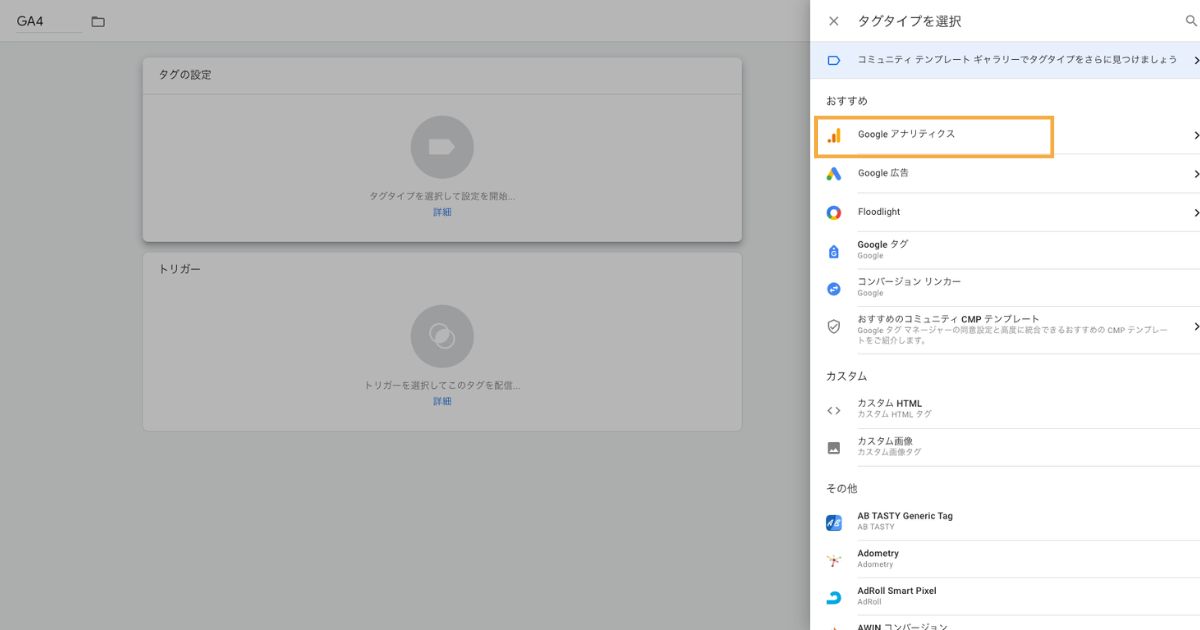The height and width of the screenshot is (630, 1200).
Task: Edit the GA4 tag name field
Action: [x=49, y=21]
